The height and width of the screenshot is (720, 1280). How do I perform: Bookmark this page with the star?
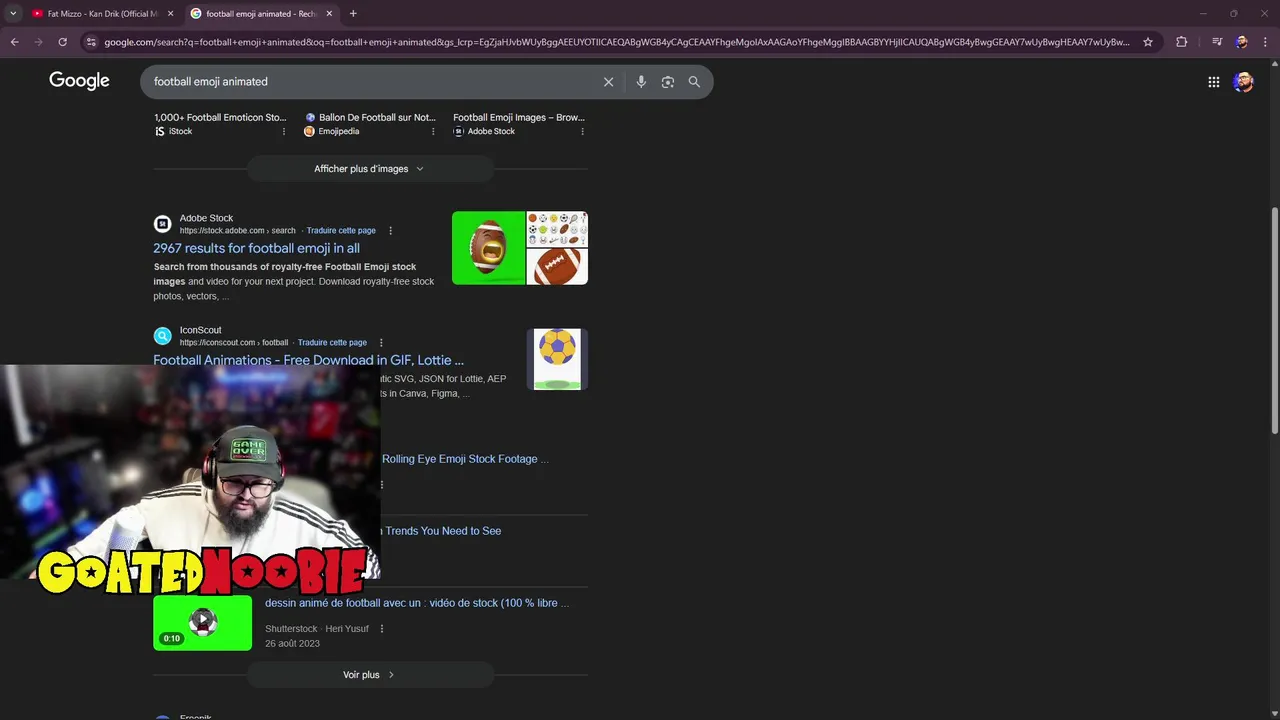click(1148, 42)
